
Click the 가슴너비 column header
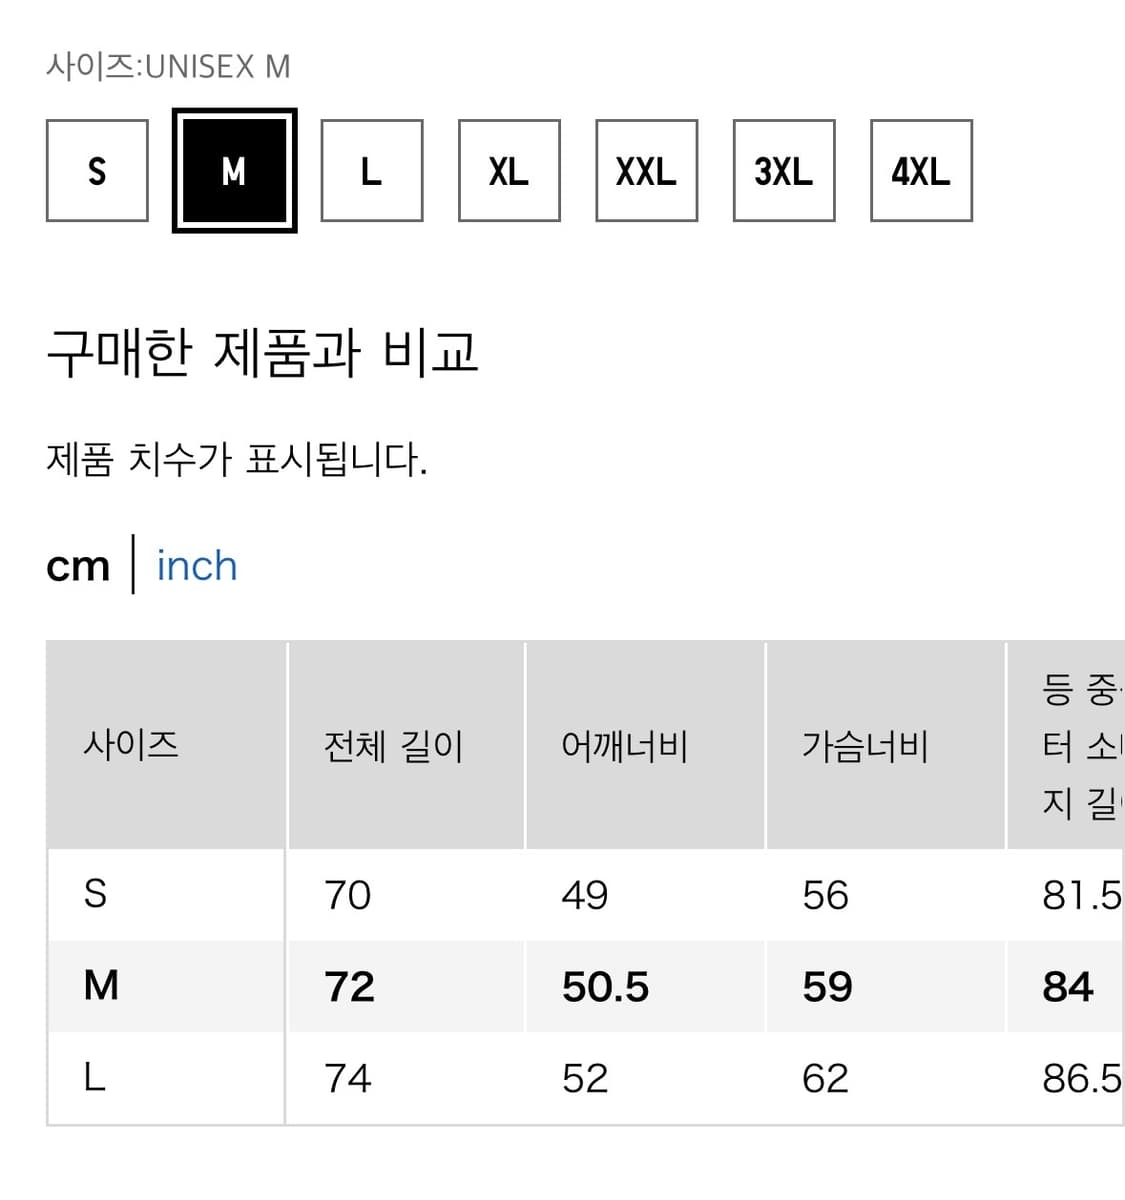(865, 746)
